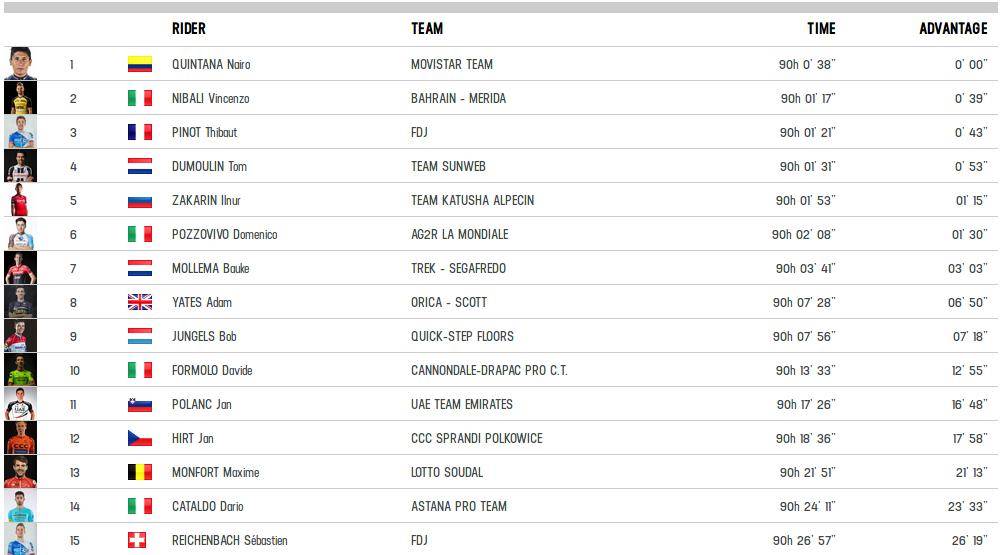Open Tom Dumoulin's rider photo
This screenshot has width=1001, height=555.
pyautogui.click(x=20, y=165)
